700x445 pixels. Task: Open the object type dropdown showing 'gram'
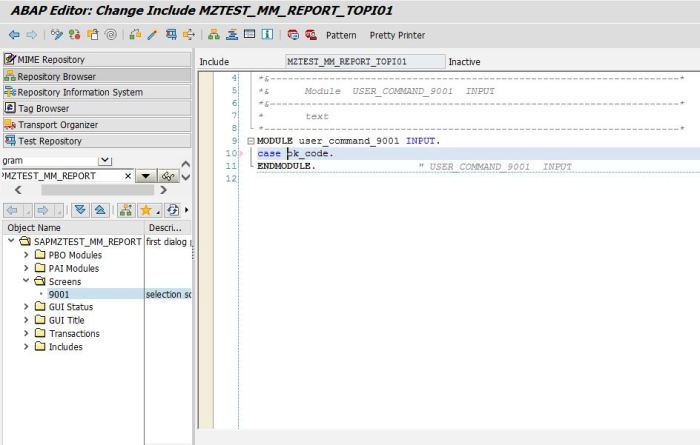(105, 160)
